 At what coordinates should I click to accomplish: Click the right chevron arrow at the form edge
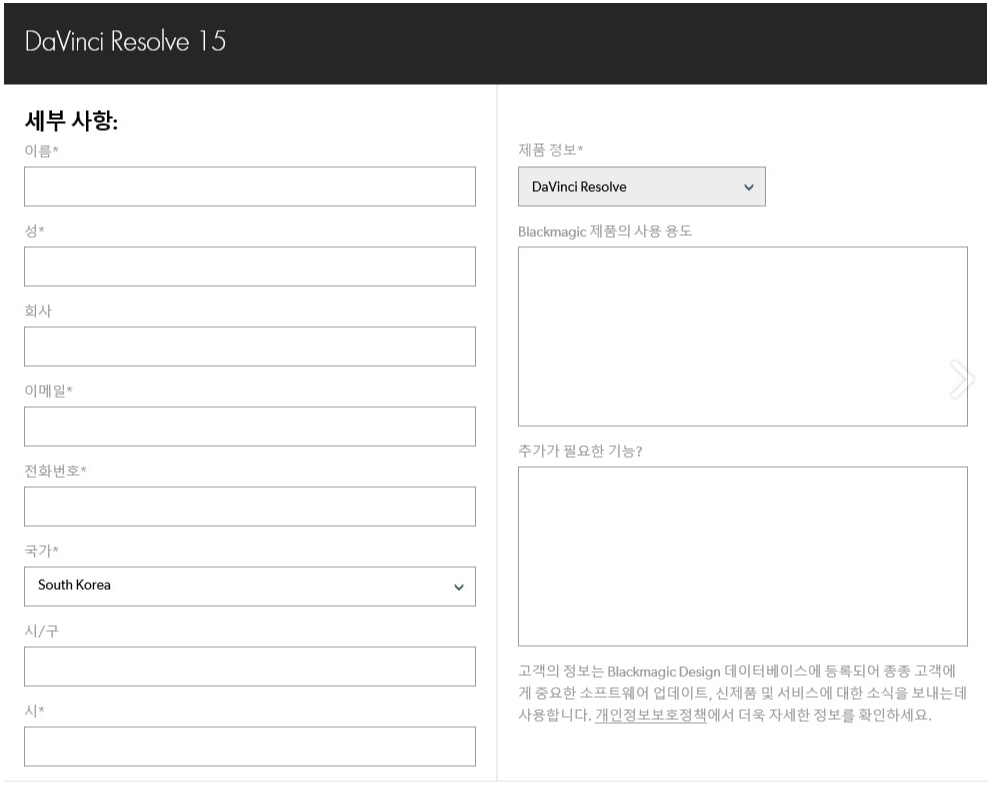(x=961, y=379)
